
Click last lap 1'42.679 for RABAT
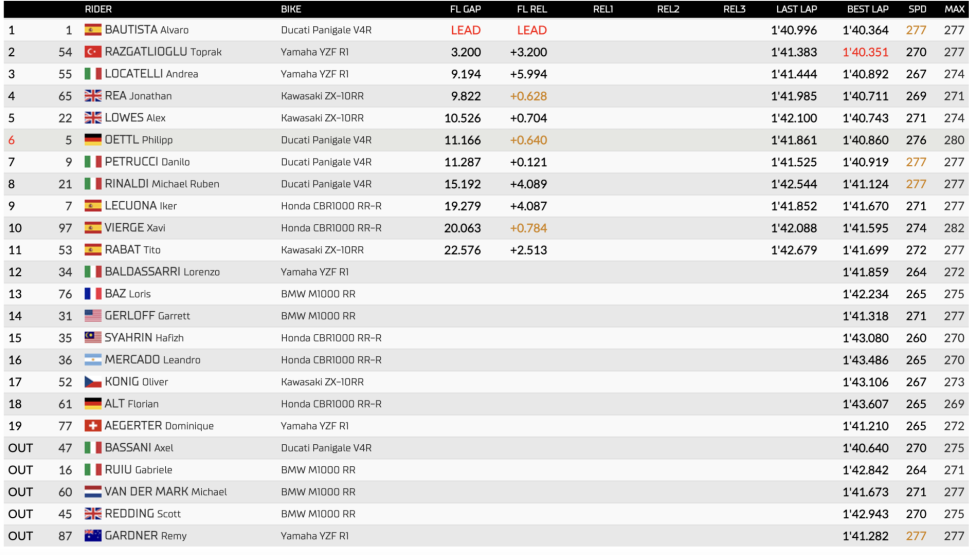794,250
